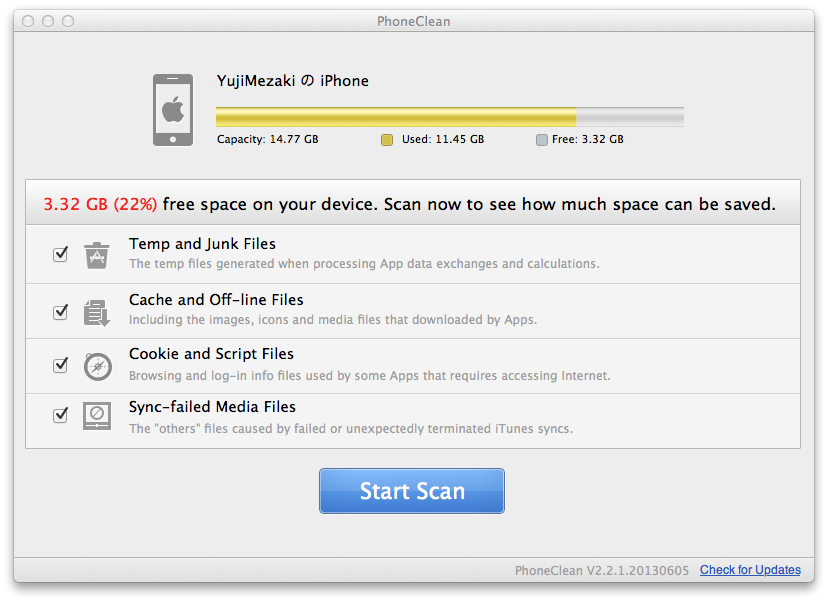Click the gray Free storage legend swatch
Viewport: 828px width, 602px height.
542,140
